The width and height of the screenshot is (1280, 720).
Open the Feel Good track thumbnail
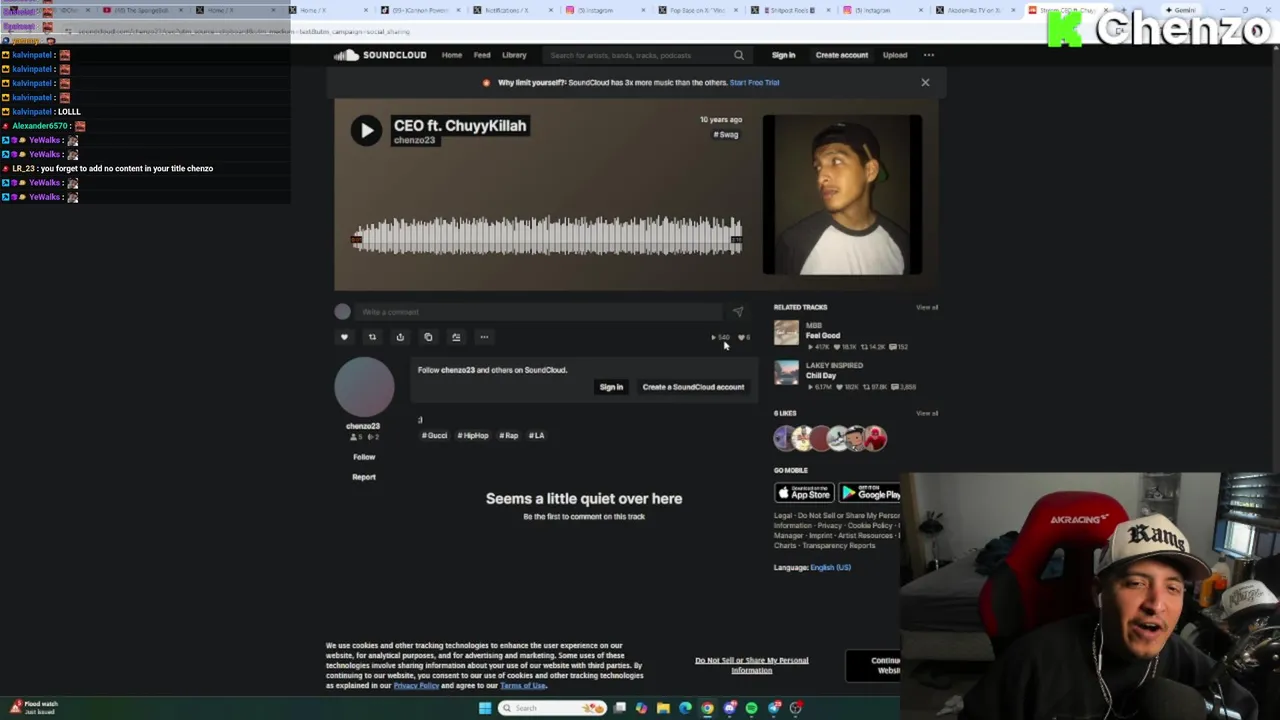pyautogui.click(x=786, y=333)
